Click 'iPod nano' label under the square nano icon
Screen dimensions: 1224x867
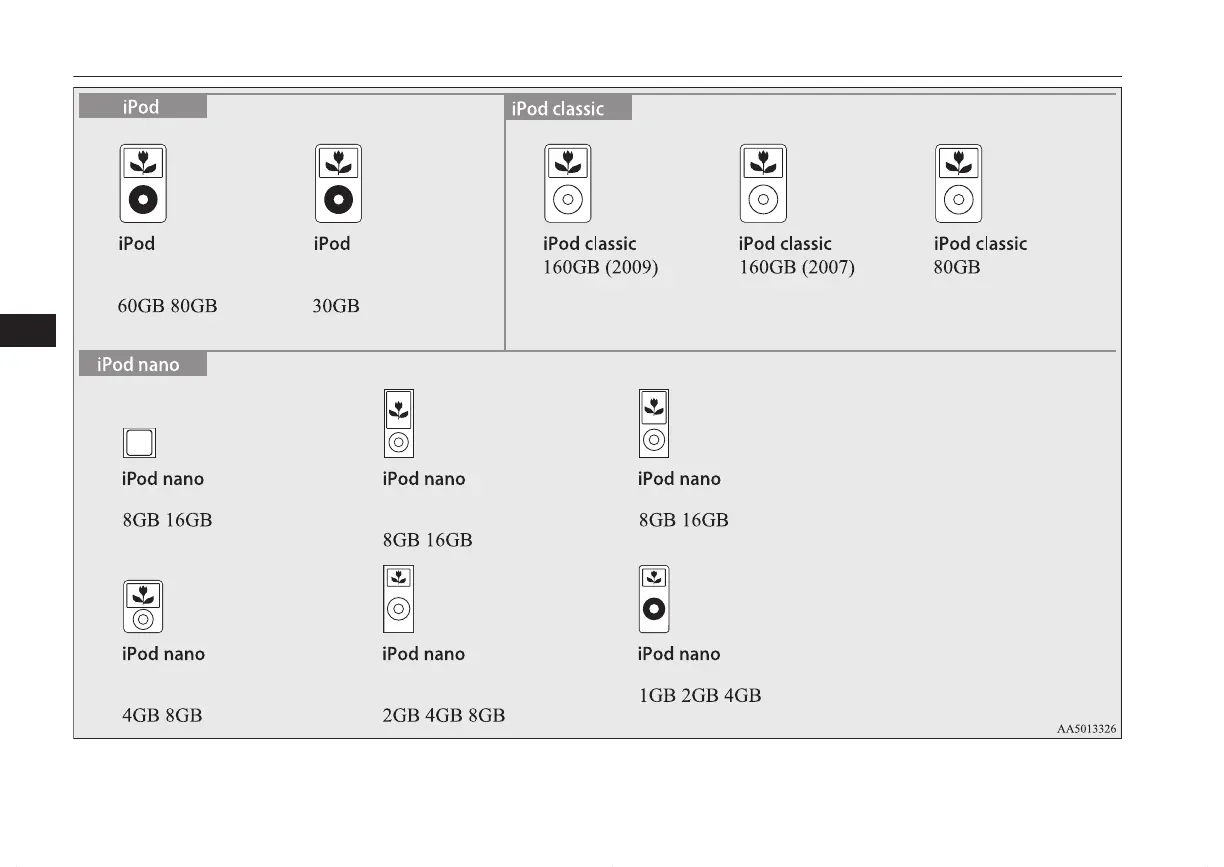(163, 479)
